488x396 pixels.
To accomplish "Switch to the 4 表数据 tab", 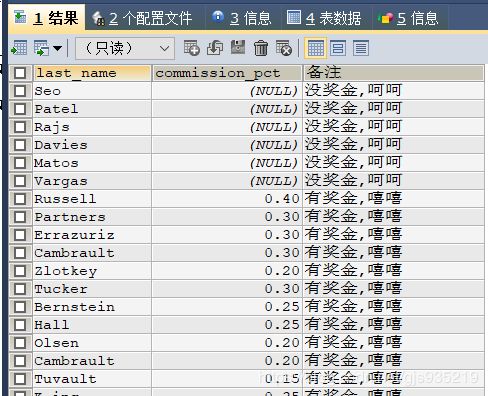I will click(324, 18).
